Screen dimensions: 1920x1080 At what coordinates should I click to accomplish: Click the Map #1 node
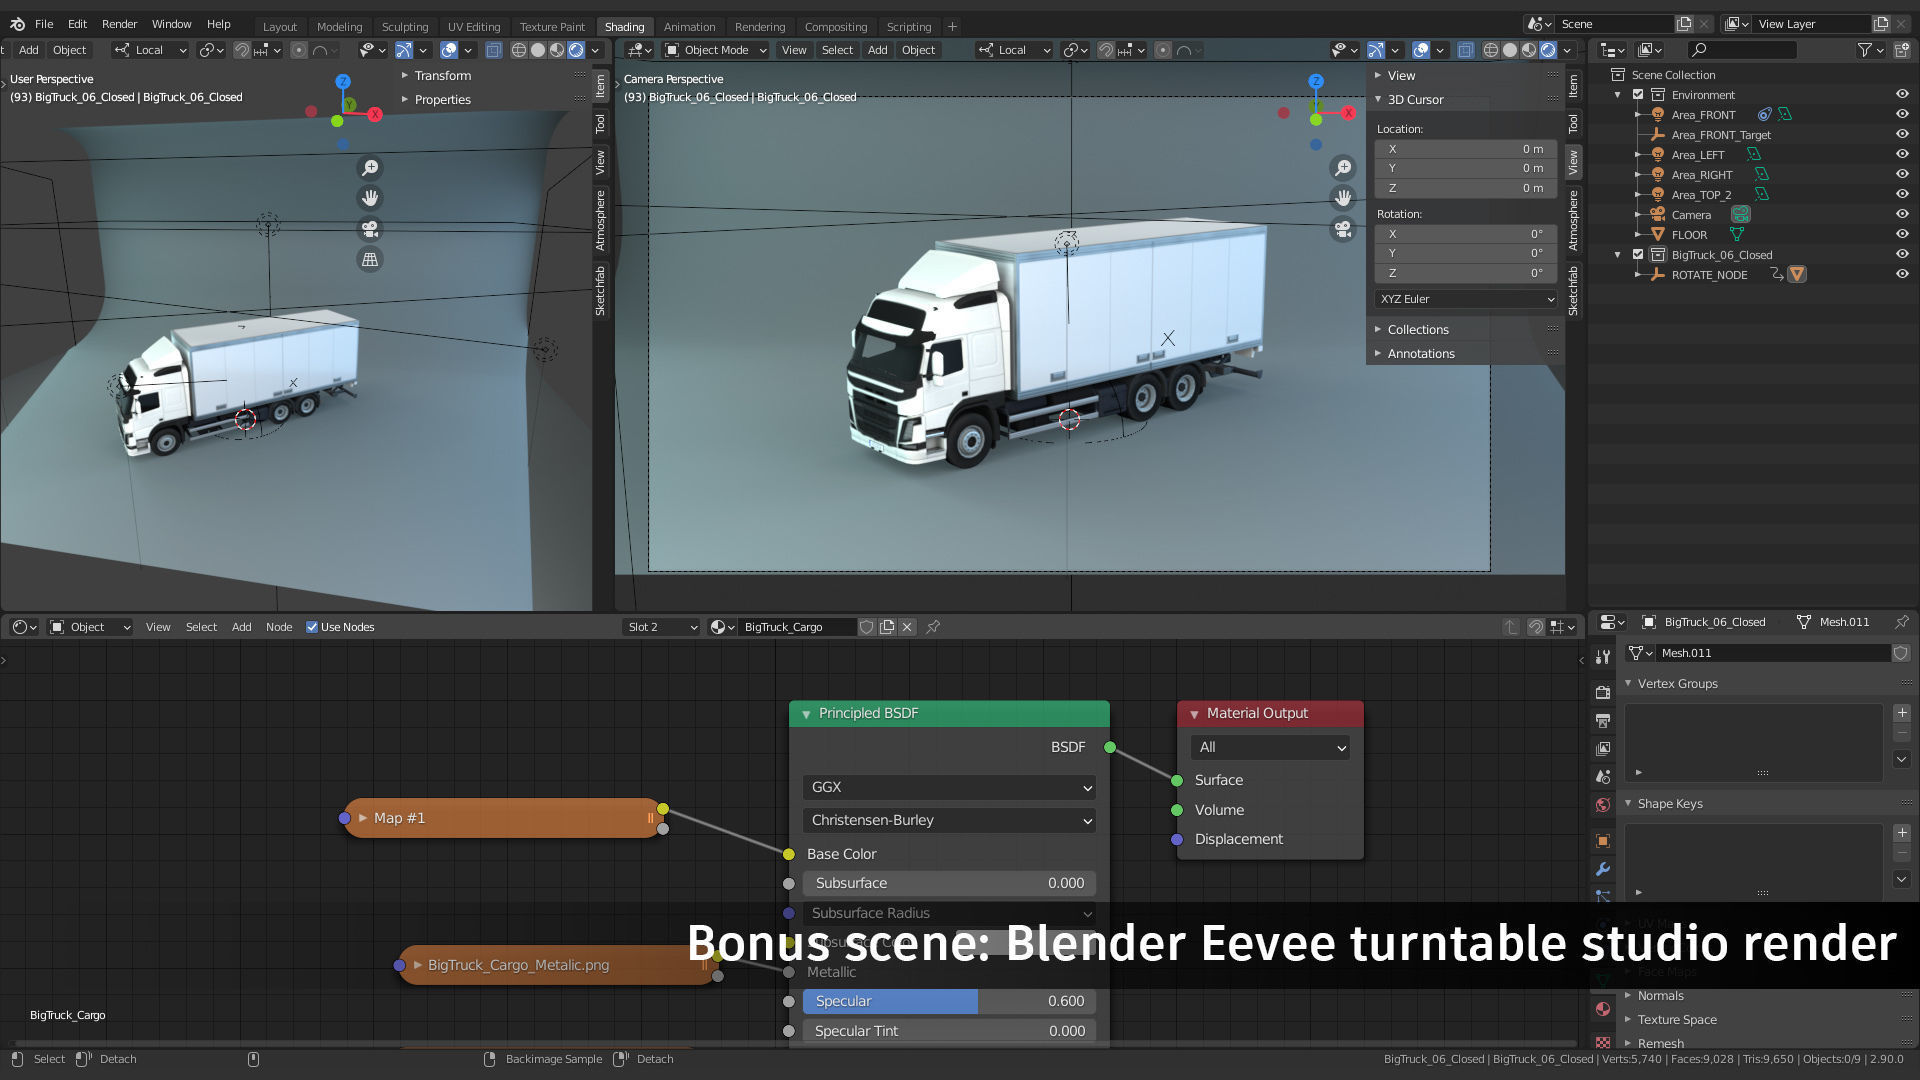pyautogui.click(x=503, y=818)
